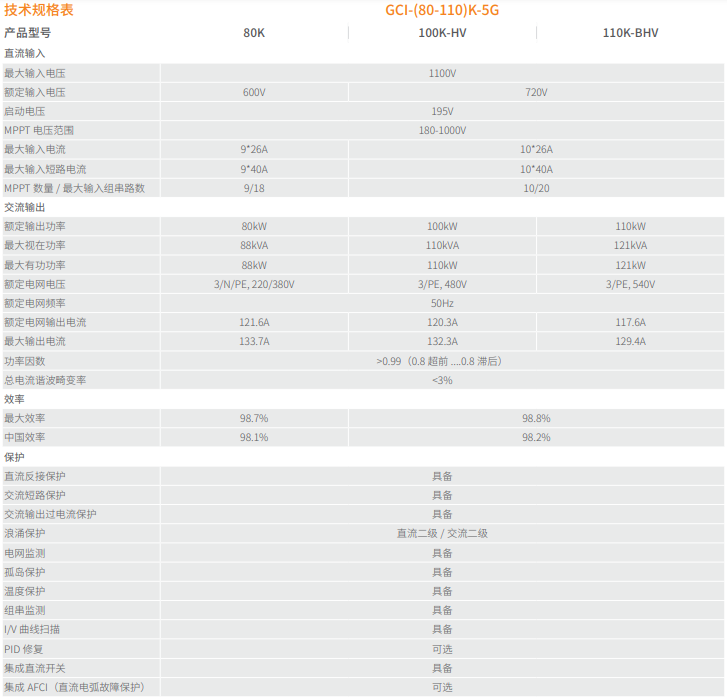Click the 720V rated input voltage cell
Screen dimensions: 727x697
click(x=536, y=92)
